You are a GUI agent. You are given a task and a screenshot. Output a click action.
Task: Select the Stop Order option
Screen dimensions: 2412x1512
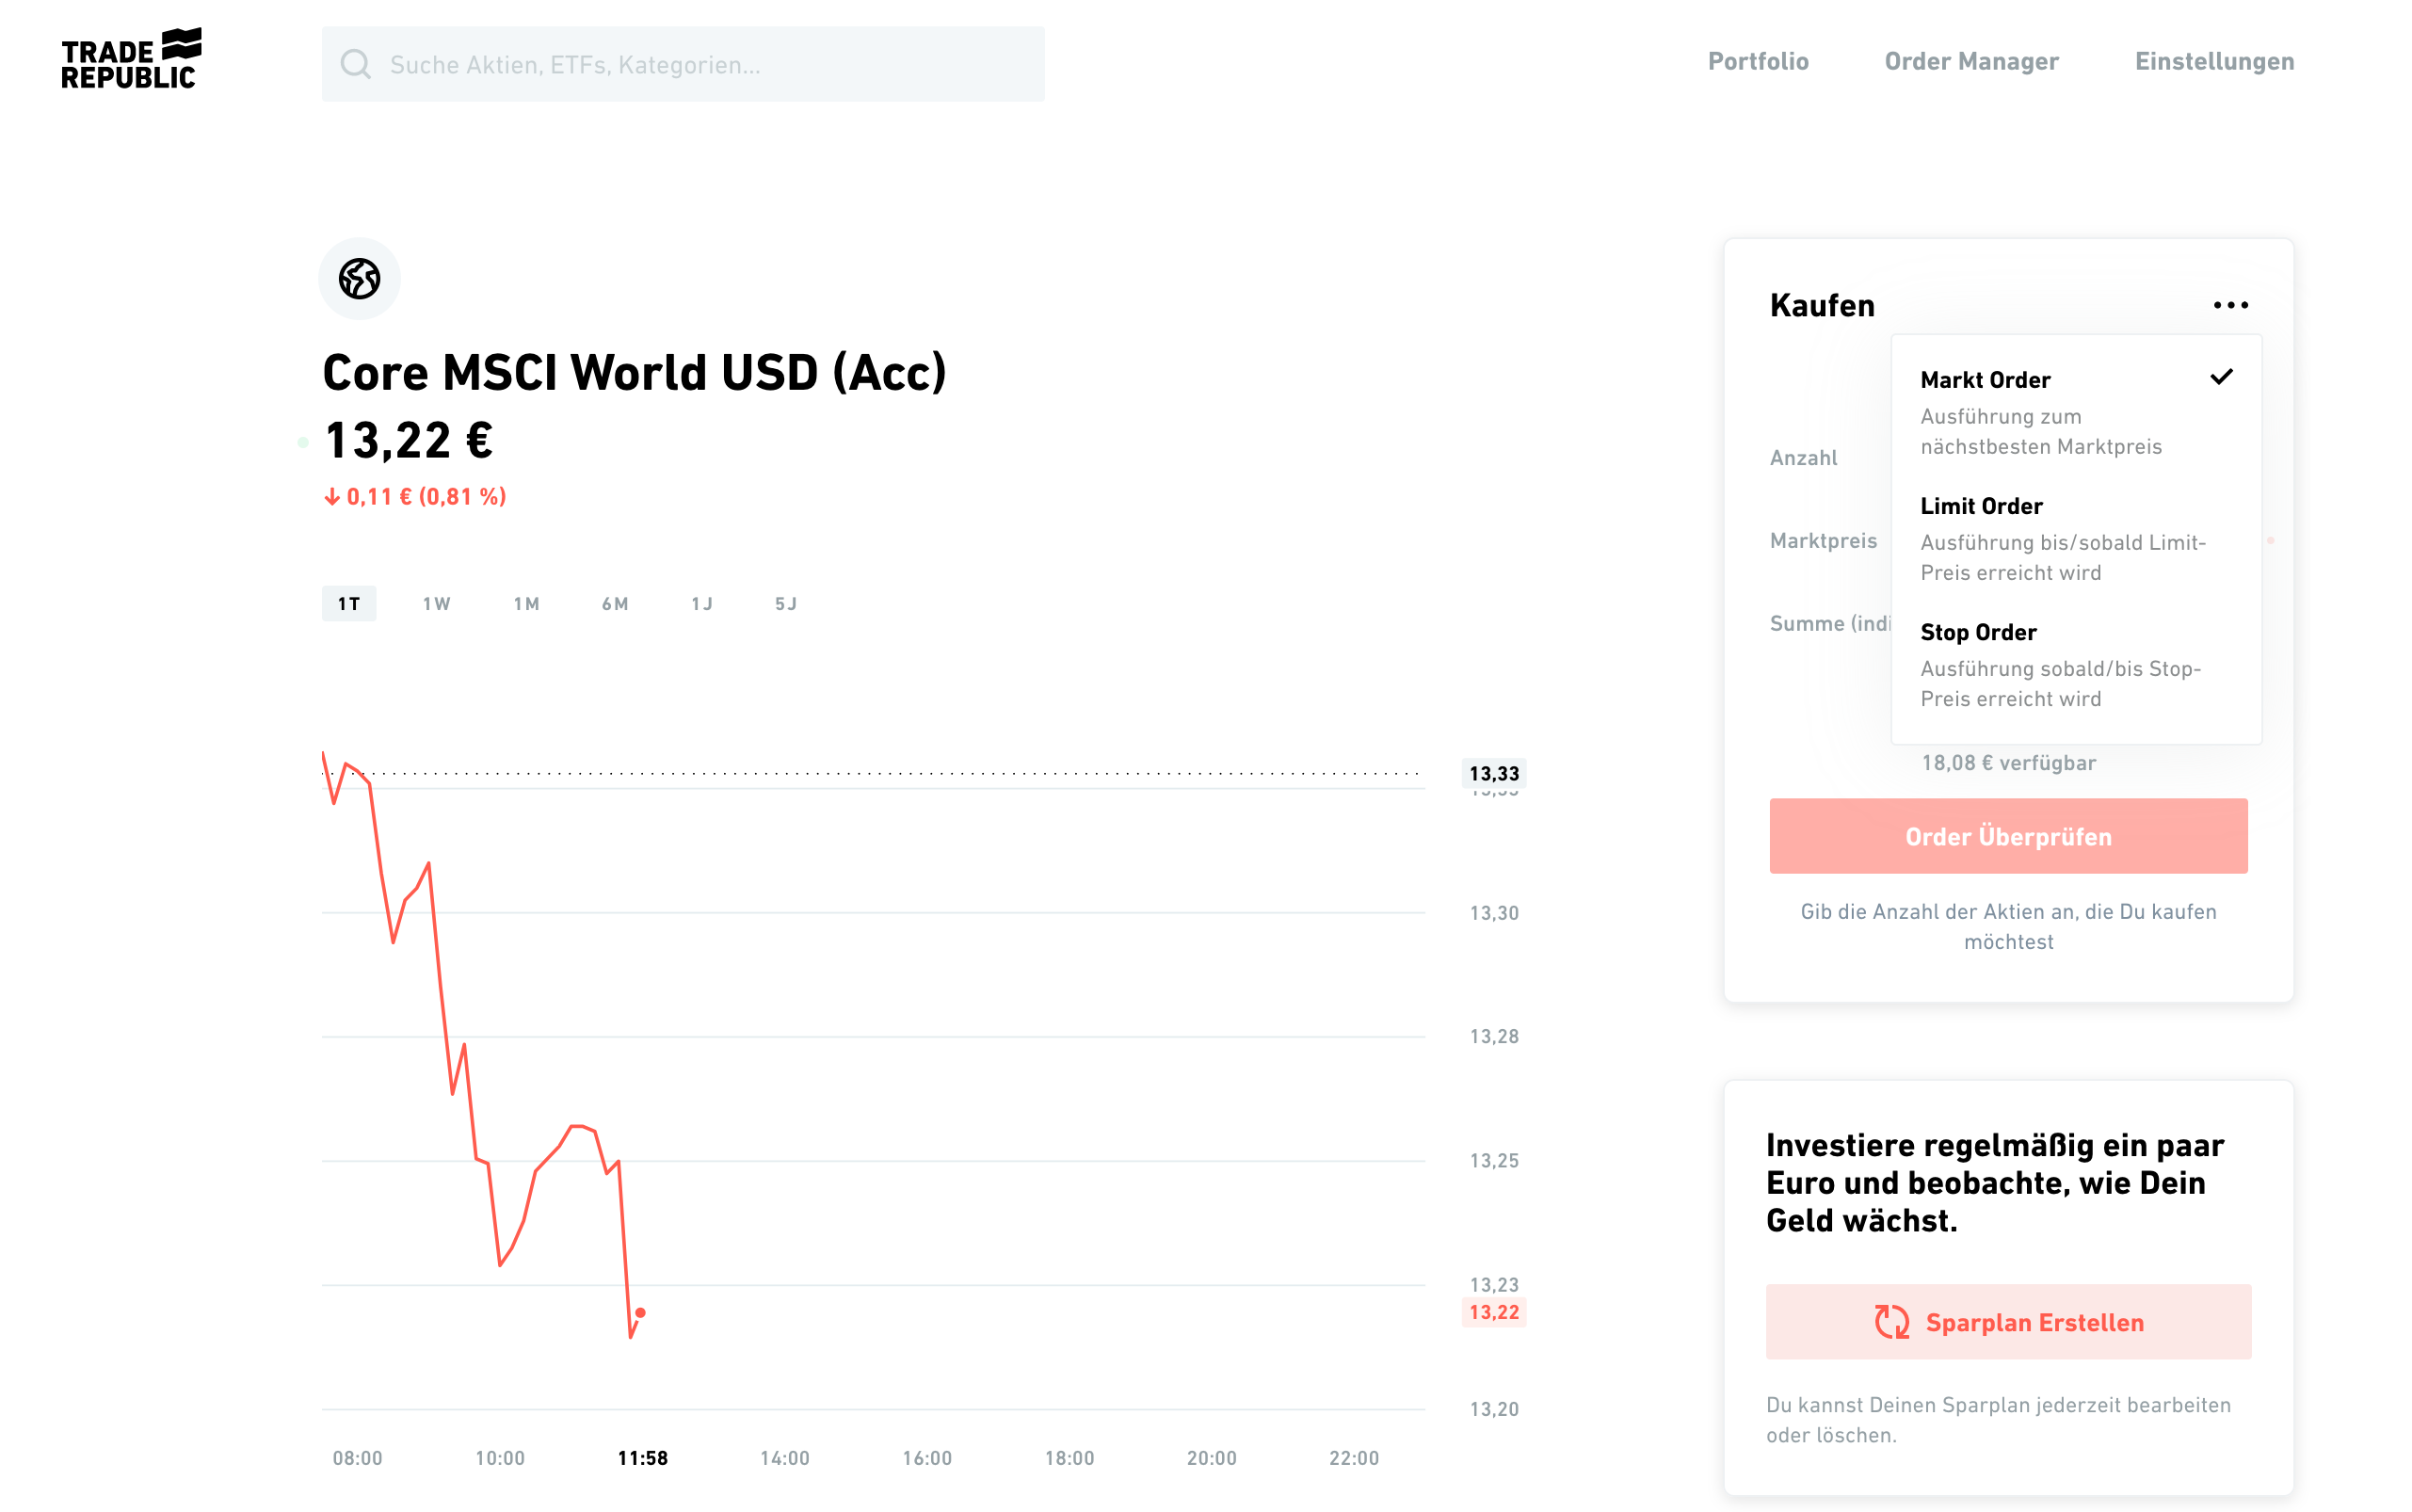(x=2060, y=664)
